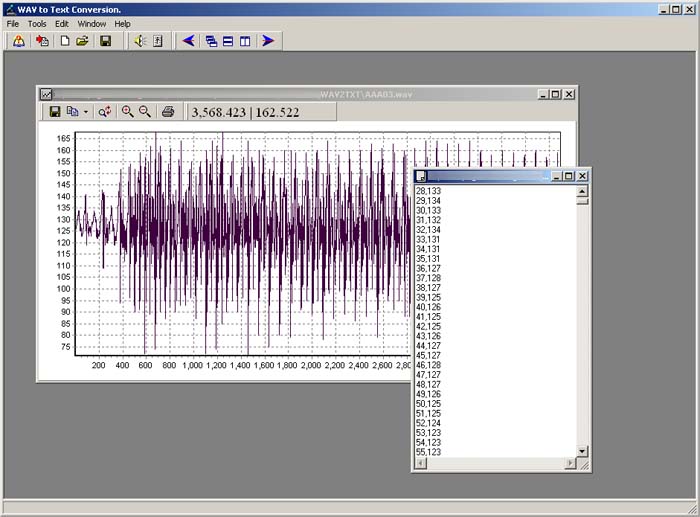Expand the copy dropdown arrow in chart toolbar
700x517 pixels.
point(86,112)
